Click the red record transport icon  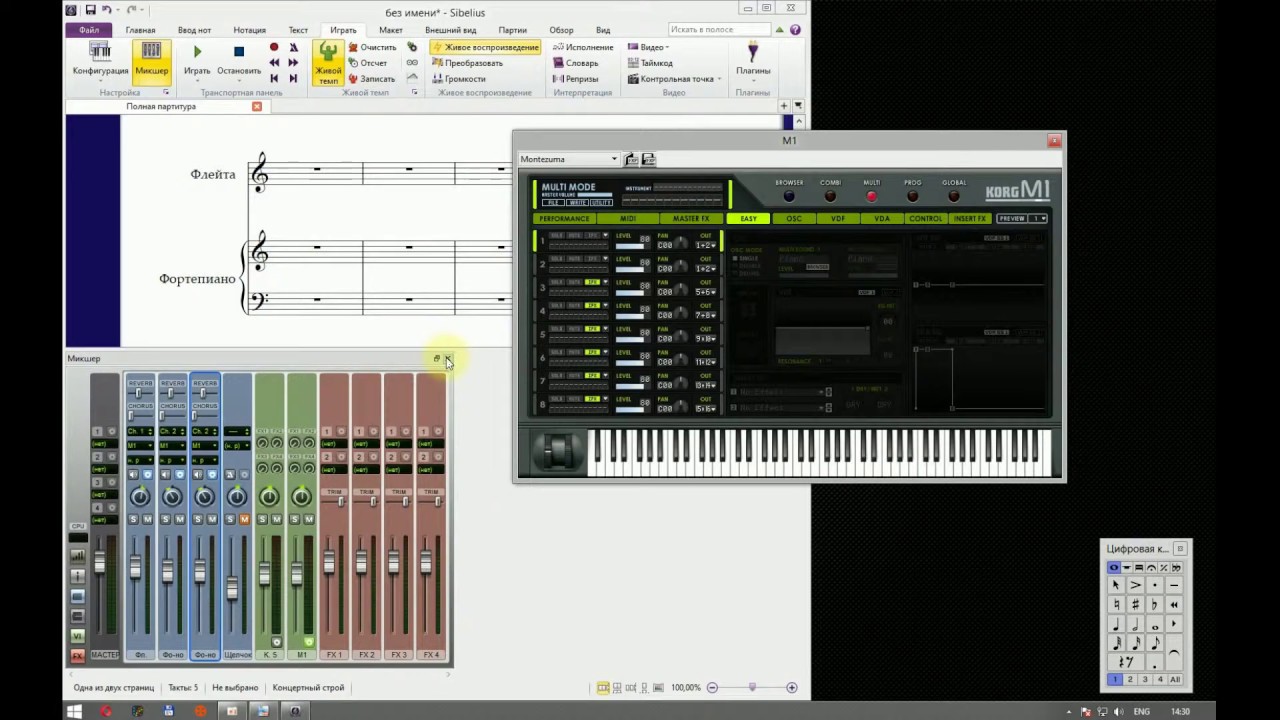coord(274,47)
